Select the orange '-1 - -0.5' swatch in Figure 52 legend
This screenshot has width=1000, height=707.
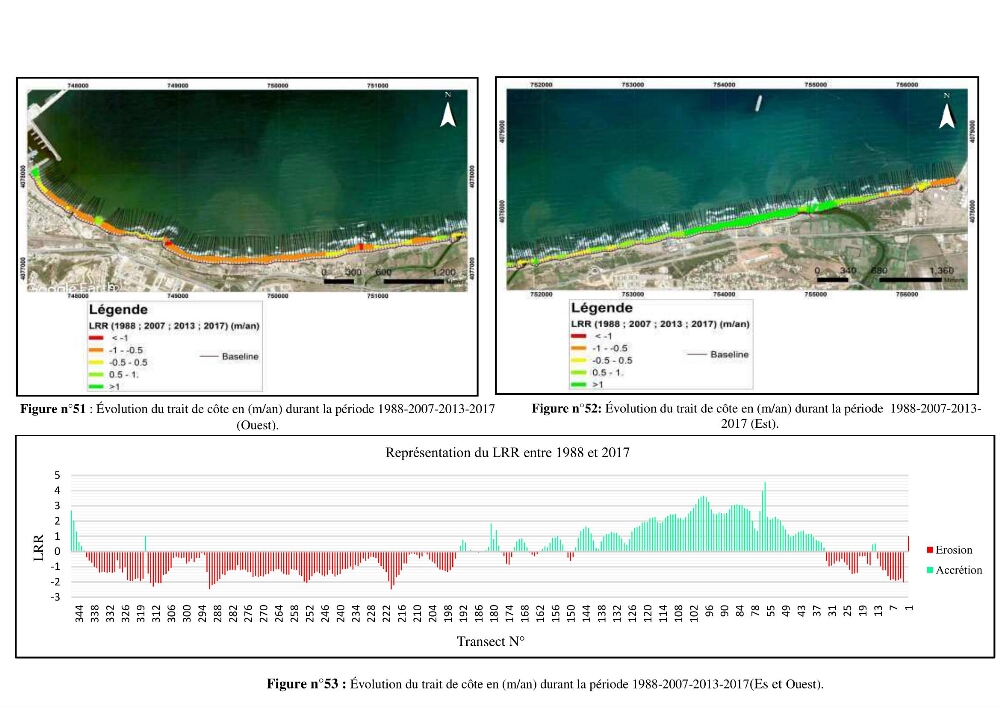click(578, 348)
